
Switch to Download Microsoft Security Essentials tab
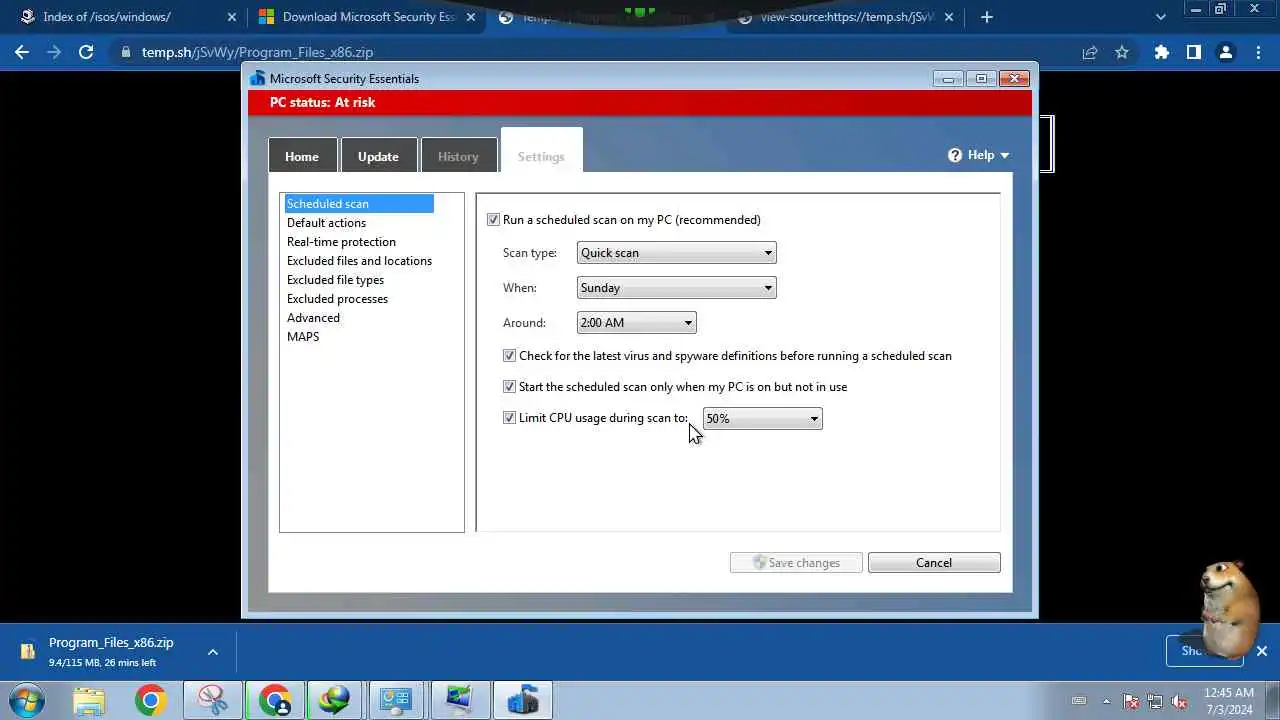[x=366, y=17]
